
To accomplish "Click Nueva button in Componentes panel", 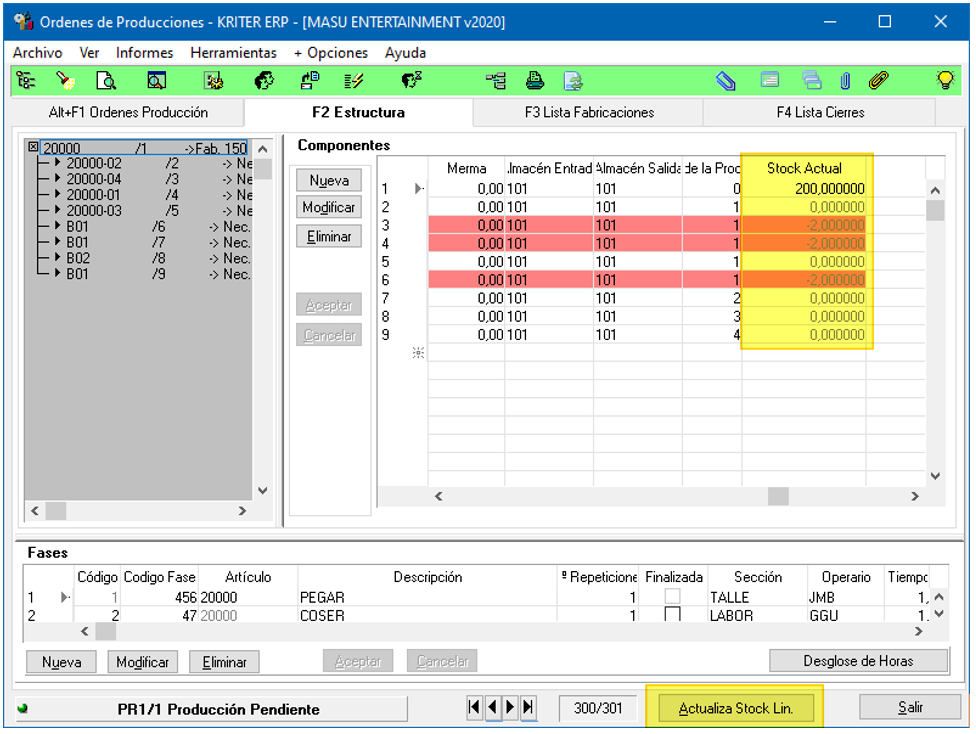I will [329, 181].
